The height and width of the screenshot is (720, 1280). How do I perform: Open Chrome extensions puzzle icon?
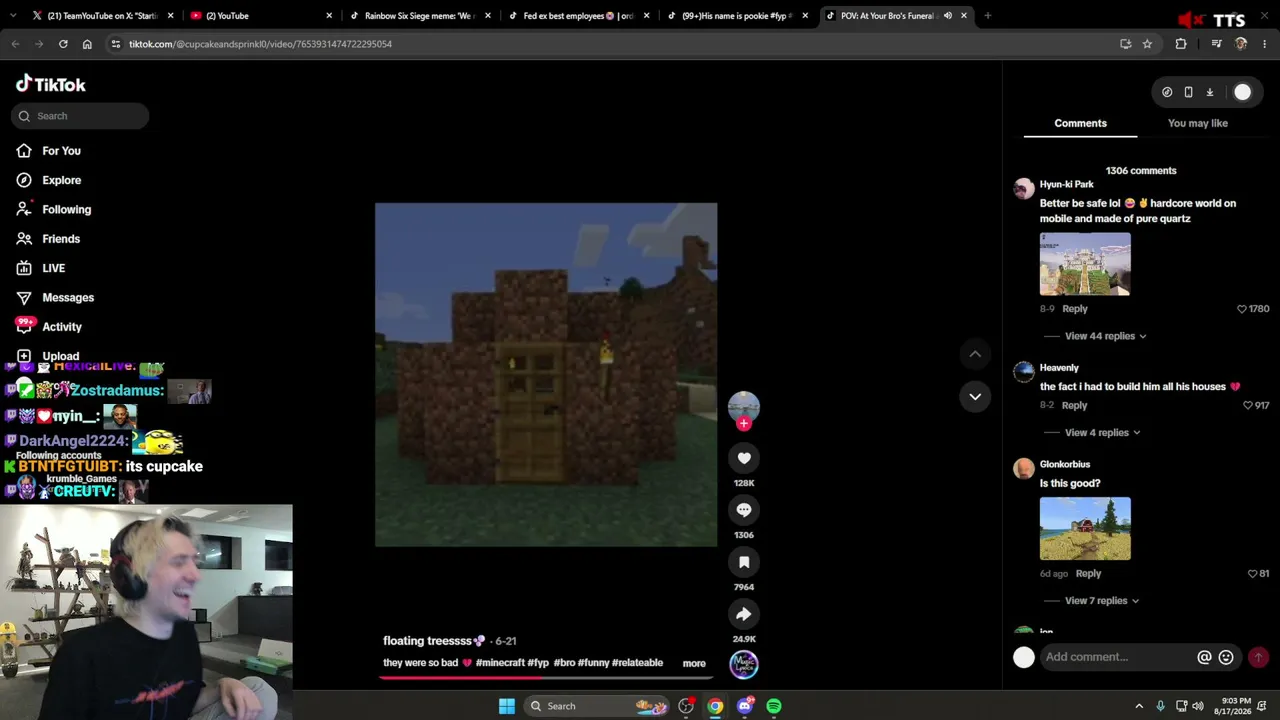point(1181,44)
